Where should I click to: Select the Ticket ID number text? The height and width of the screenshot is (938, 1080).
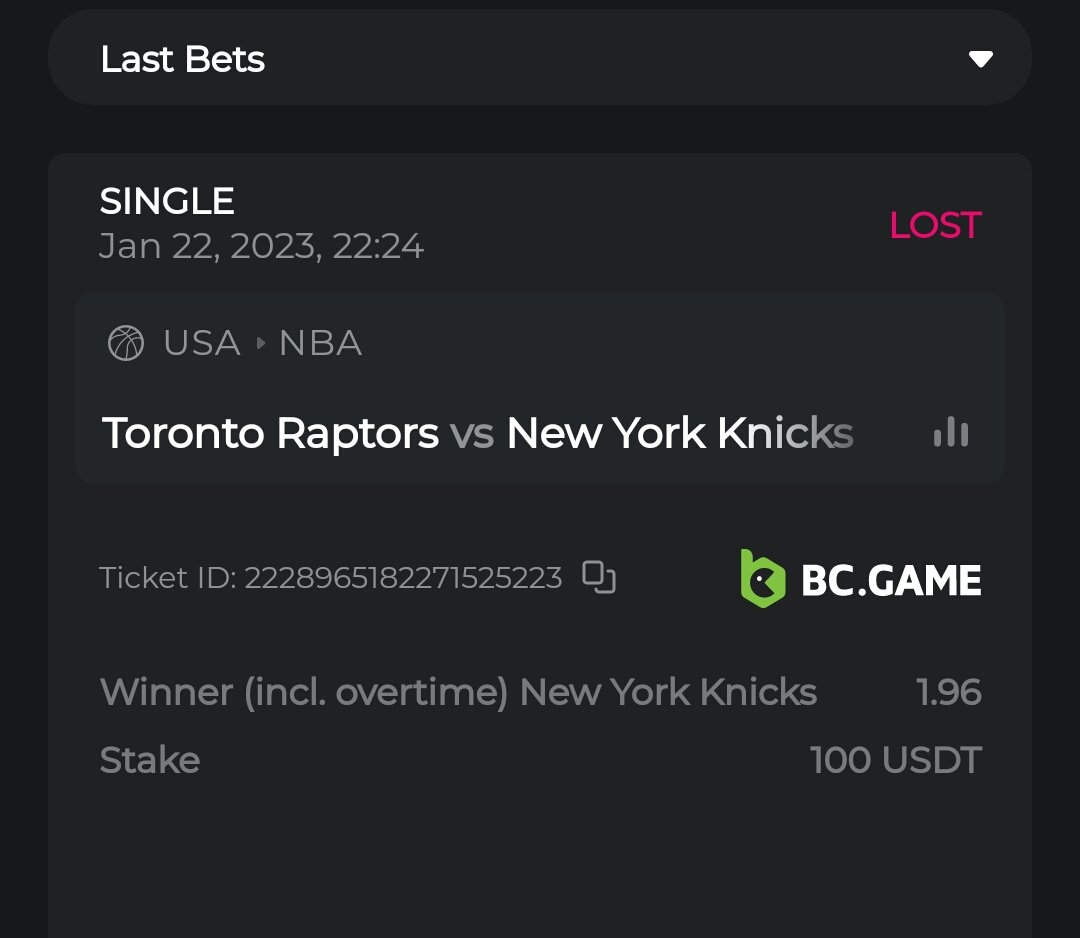pyautogui.click(x=403, y=578)
